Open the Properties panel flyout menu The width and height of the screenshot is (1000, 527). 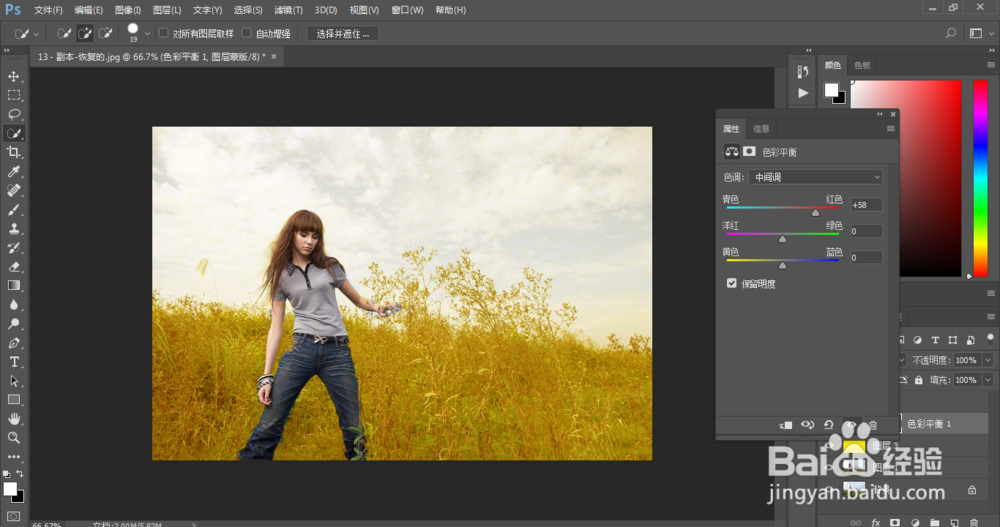pos(891,128)
